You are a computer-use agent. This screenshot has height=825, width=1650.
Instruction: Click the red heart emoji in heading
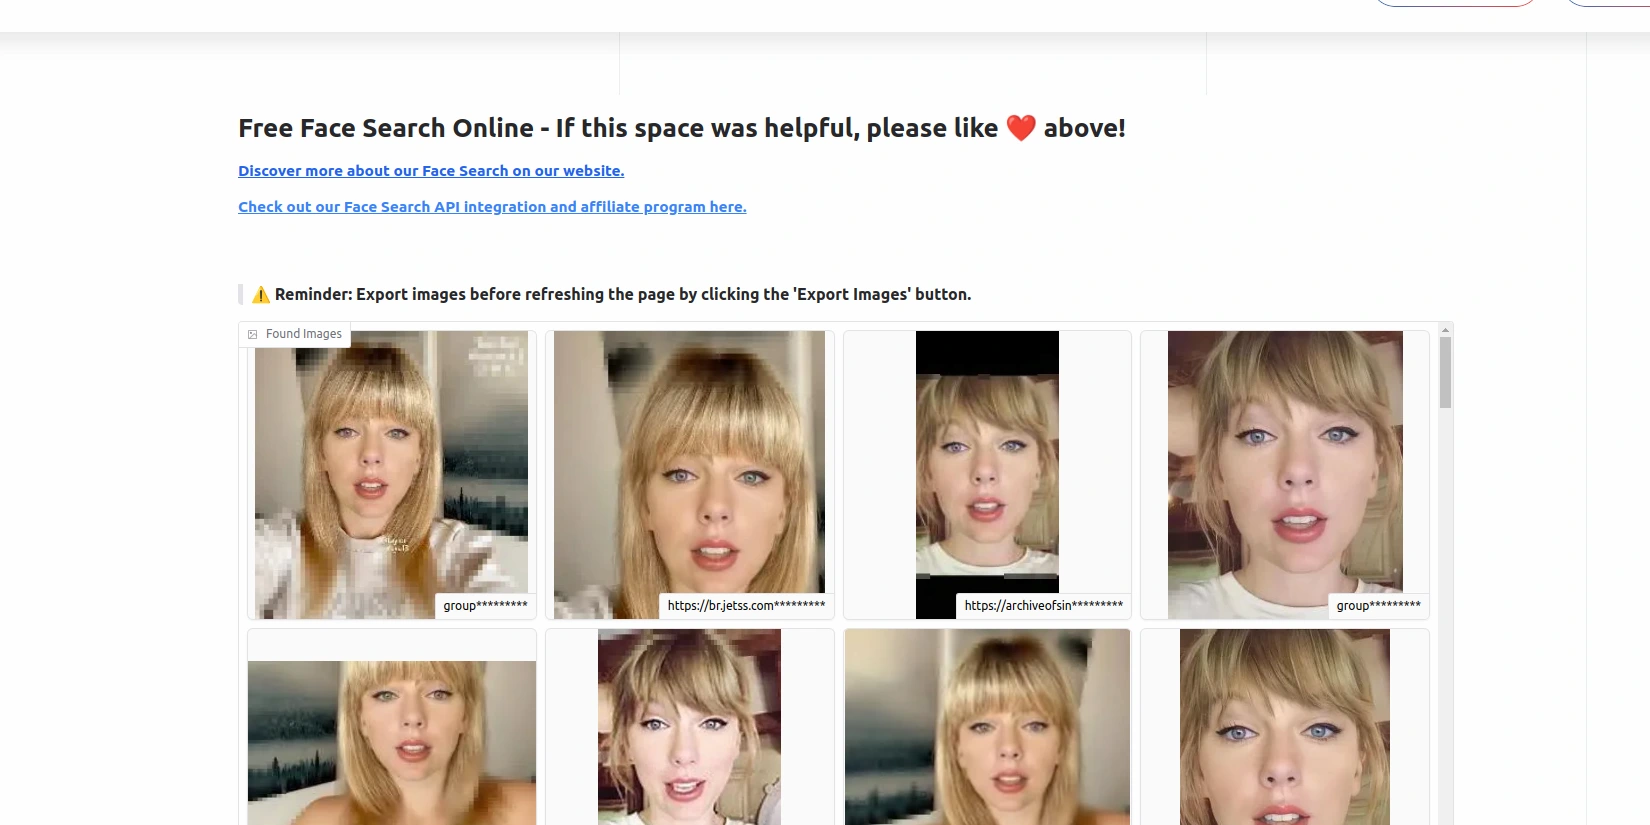(1020, 128)
